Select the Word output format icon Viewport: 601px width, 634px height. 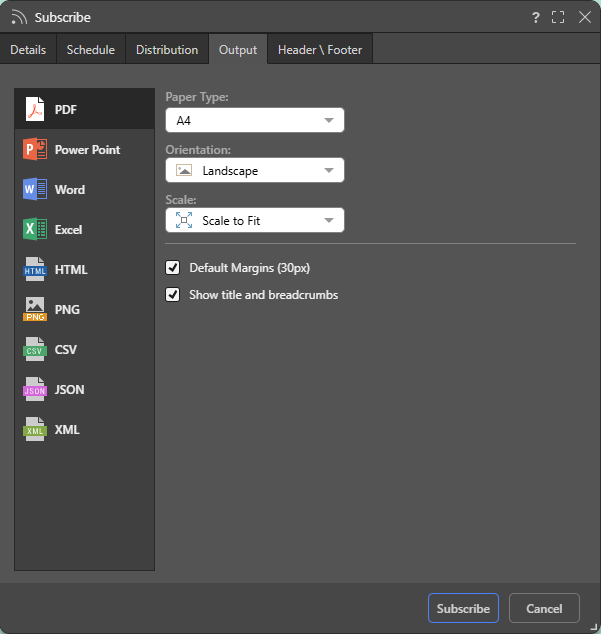click(x=36, y=189)
